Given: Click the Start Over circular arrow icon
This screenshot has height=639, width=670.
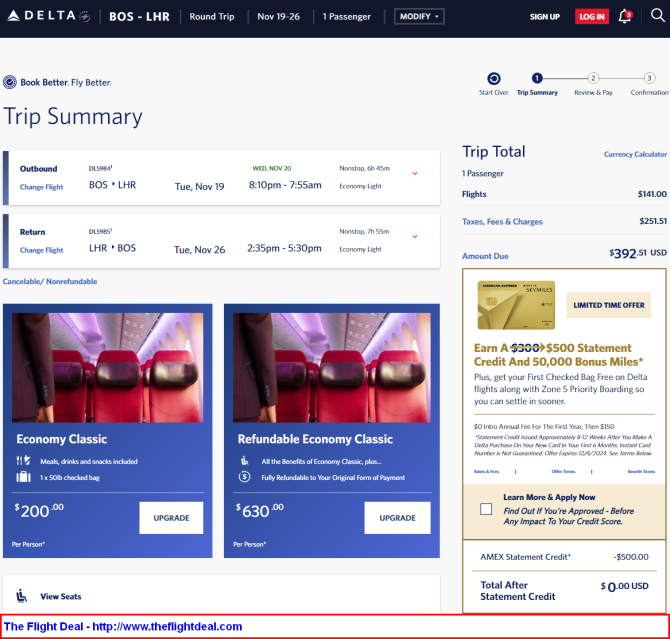Looking at the screenshot, I should click(494, 79).
